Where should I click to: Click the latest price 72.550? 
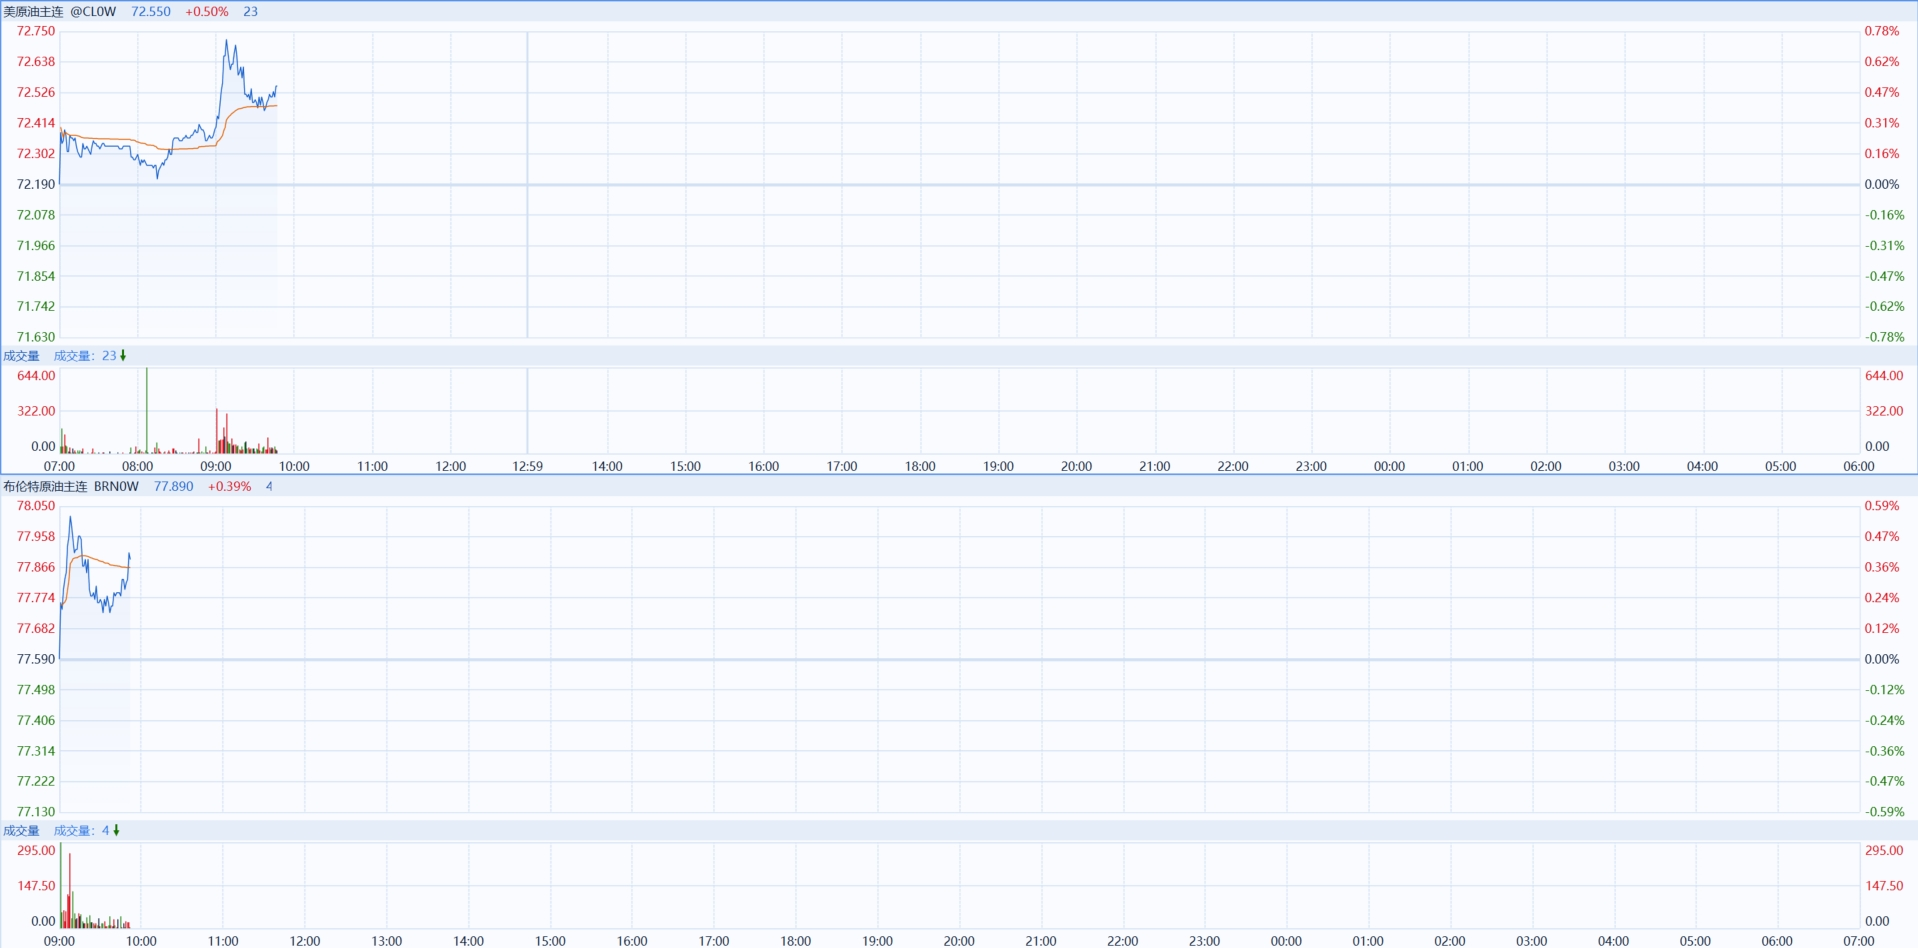pos(151,12)
